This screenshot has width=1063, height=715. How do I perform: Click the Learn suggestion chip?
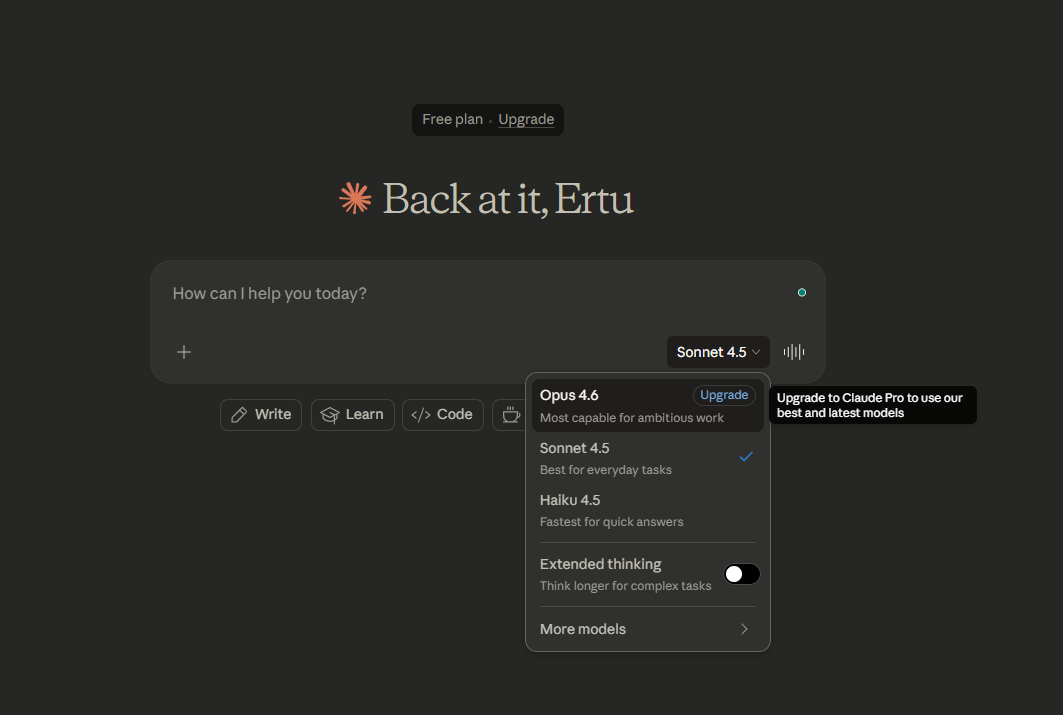353,415
